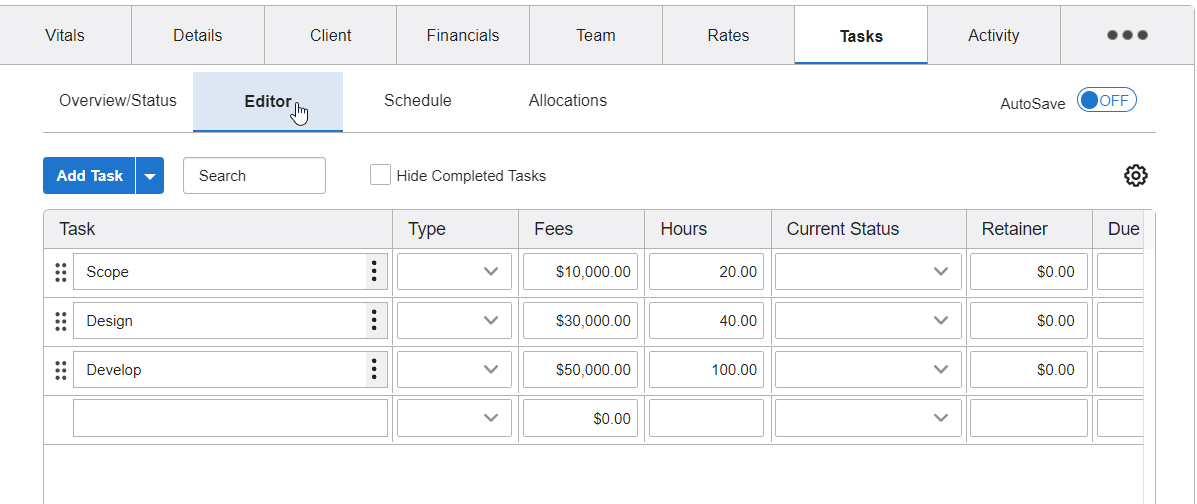Check the Hide Completed Tasks box
Screen dimensions: 1197x504
tap(380, 176)
